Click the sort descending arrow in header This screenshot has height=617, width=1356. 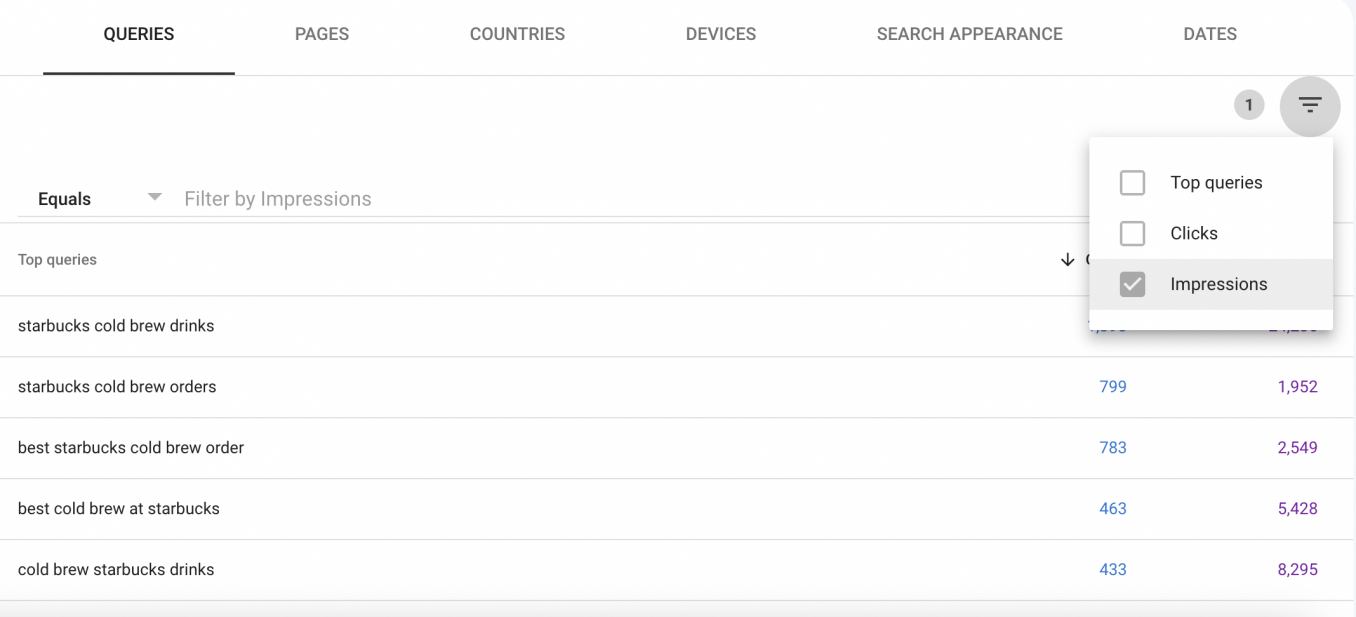pyautogui.click(x=1067, y=260)
